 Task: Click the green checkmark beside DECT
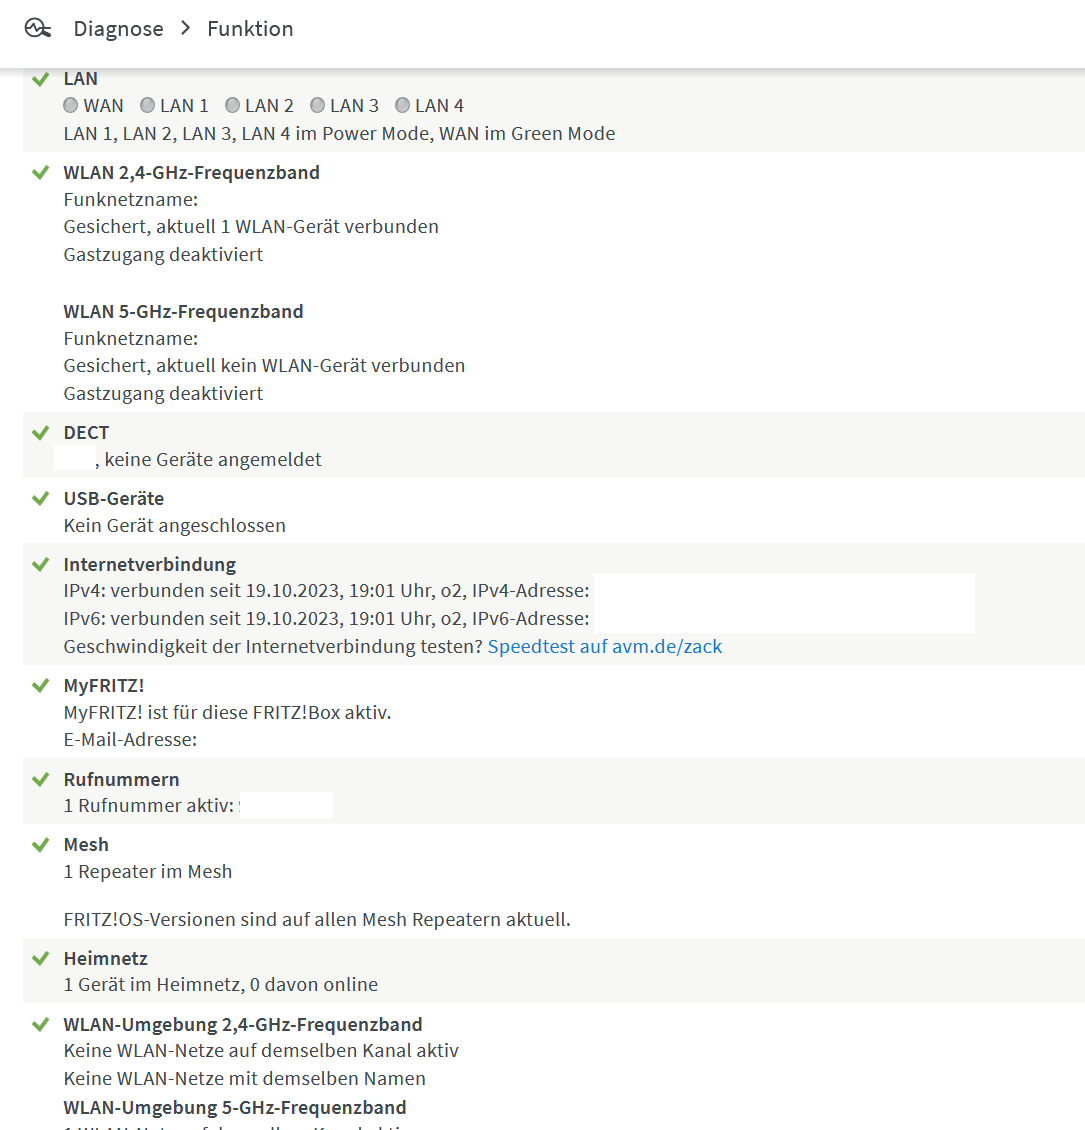pyautogui.click(x=40, y=432)
